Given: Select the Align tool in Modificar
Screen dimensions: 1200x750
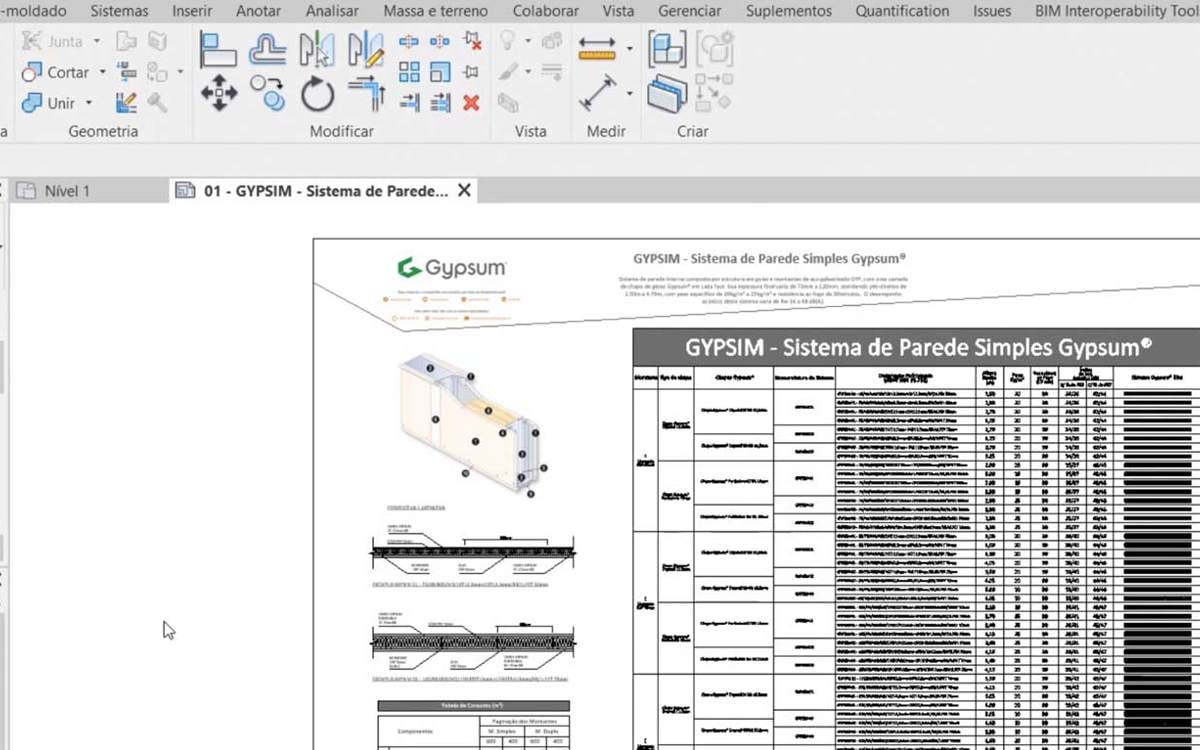Looking at the screenshot, I should pos(218,49).
